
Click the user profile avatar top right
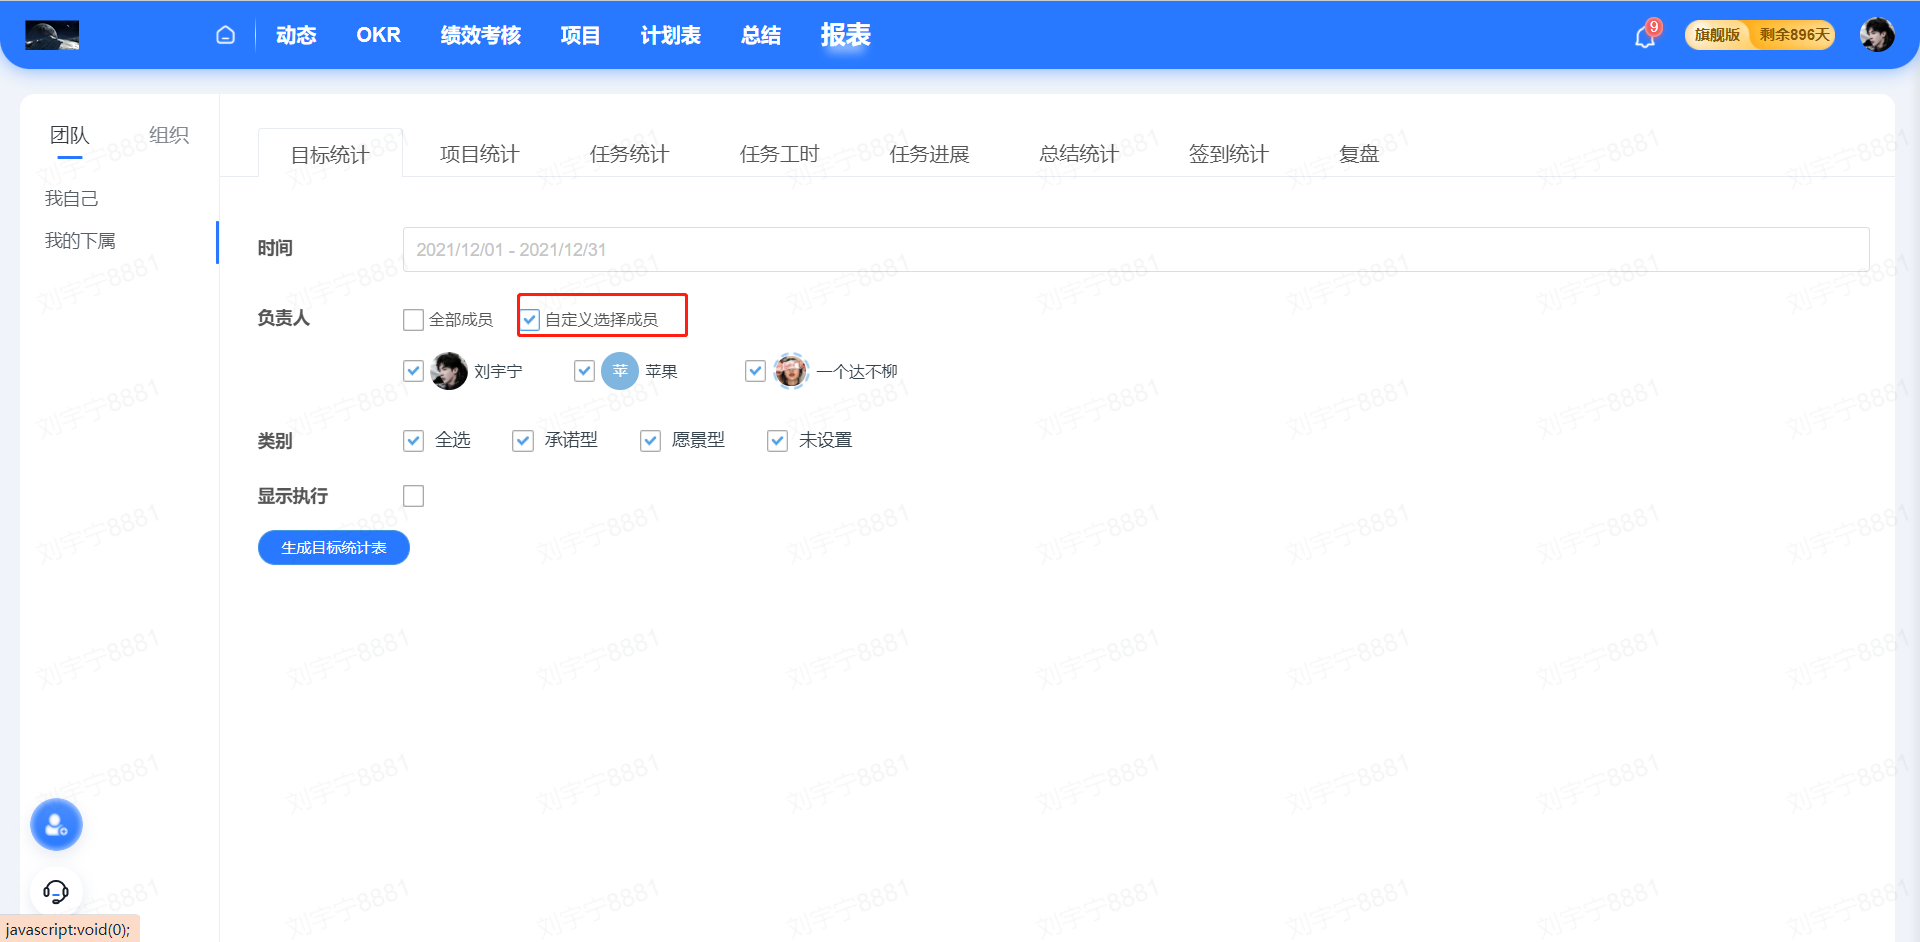(1876, 35)
